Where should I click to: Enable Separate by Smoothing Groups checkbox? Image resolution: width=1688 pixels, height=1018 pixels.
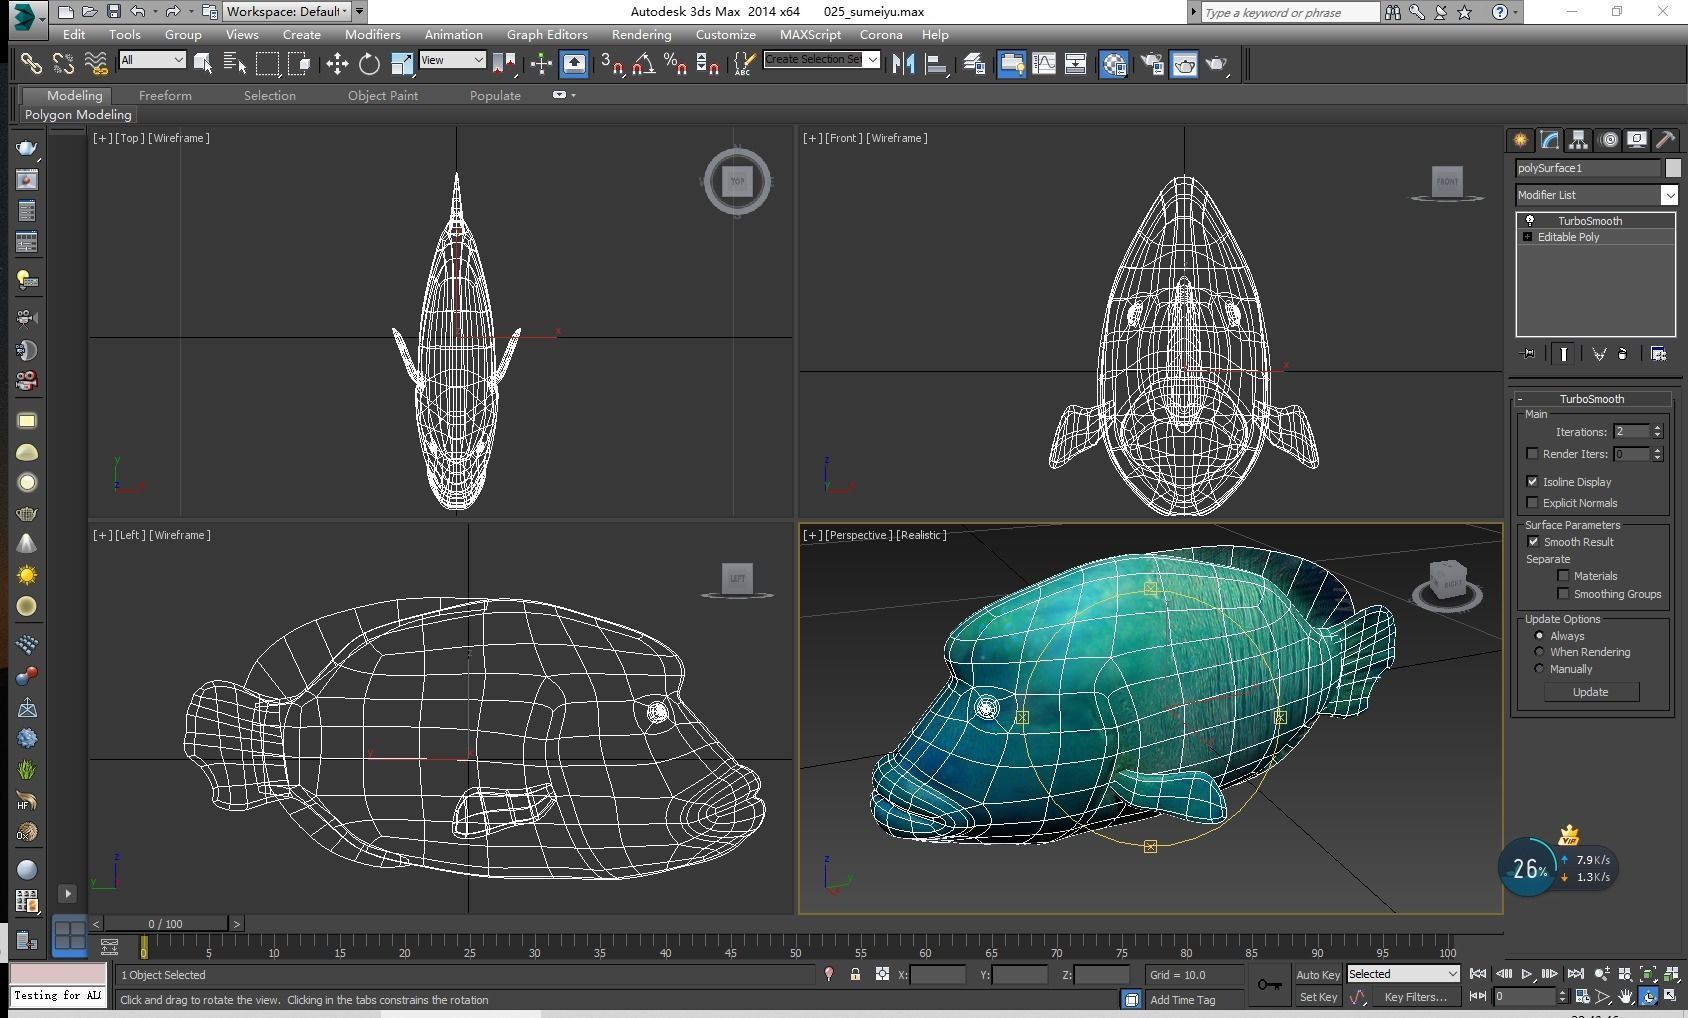[1563, 594]
